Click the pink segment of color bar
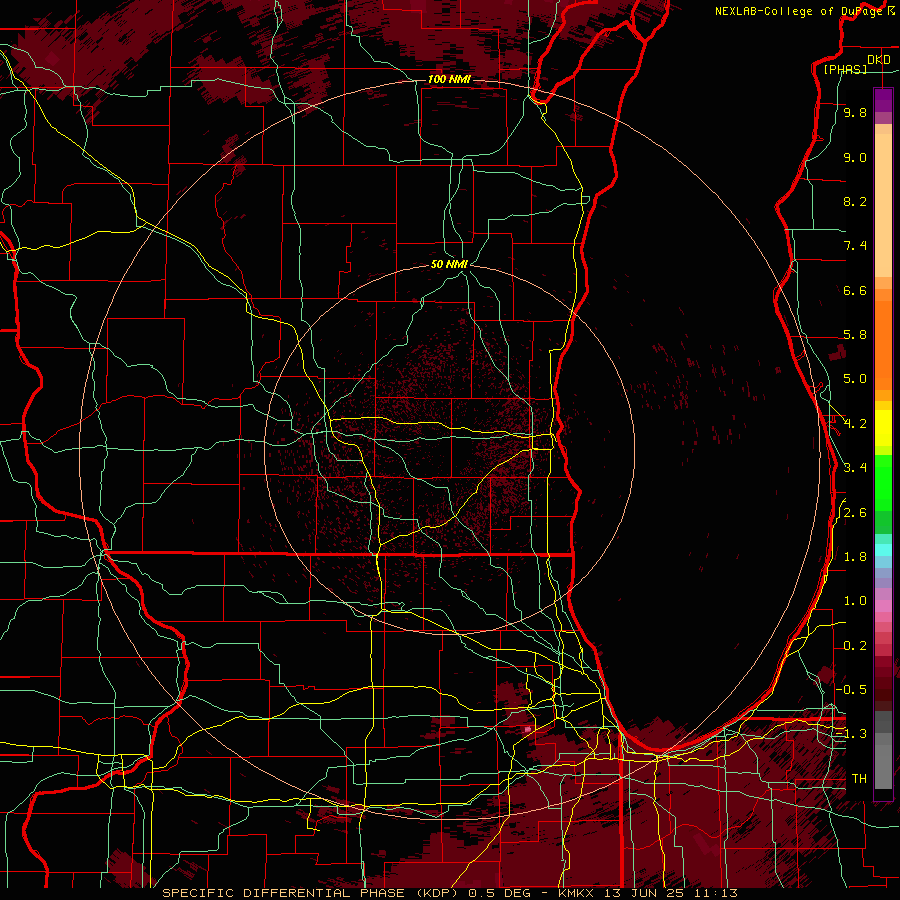This screenshot has height=900, width=900. point(883,606)
